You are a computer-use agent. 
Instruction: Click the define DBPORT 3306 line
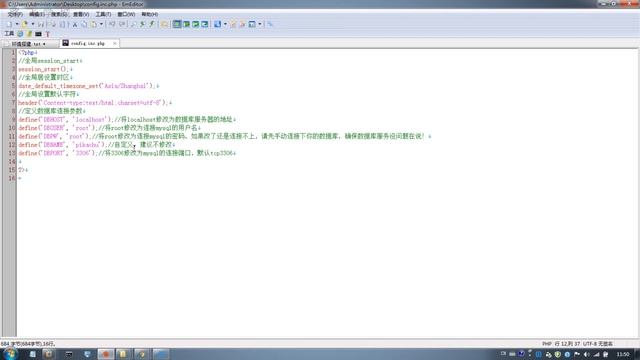(127, 153)
